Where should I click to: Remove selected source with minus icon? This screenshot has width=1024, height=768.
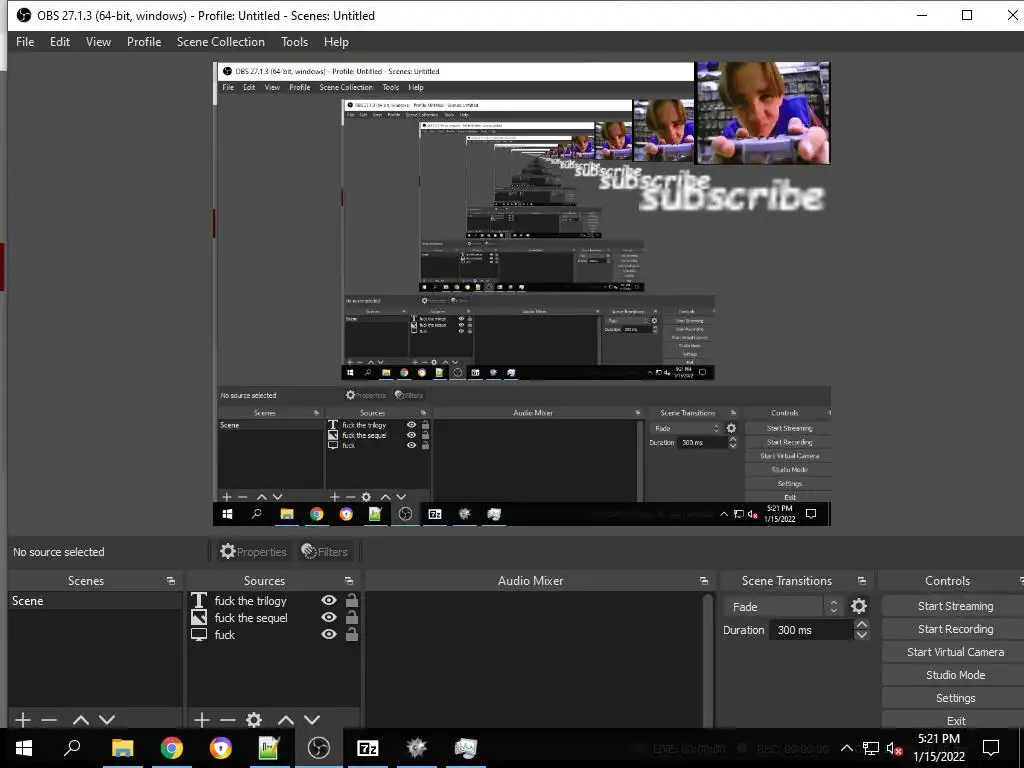228,720
